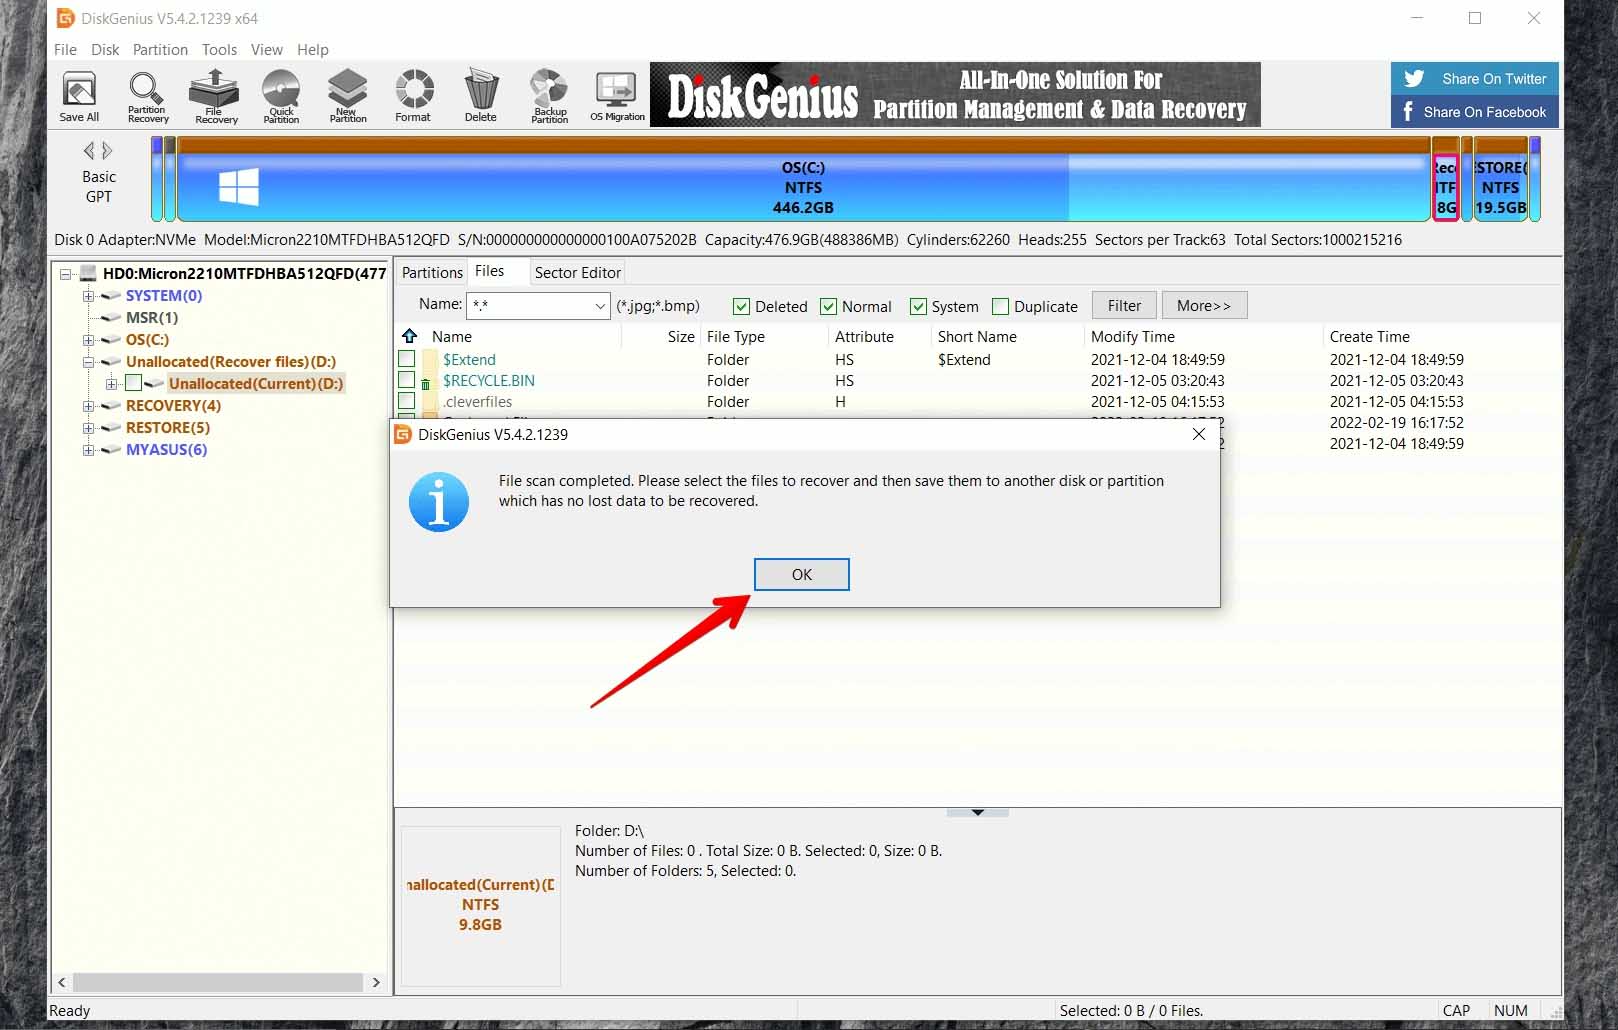
Task: Check the $Extend folder checkbox
Action: coord(406,359)
